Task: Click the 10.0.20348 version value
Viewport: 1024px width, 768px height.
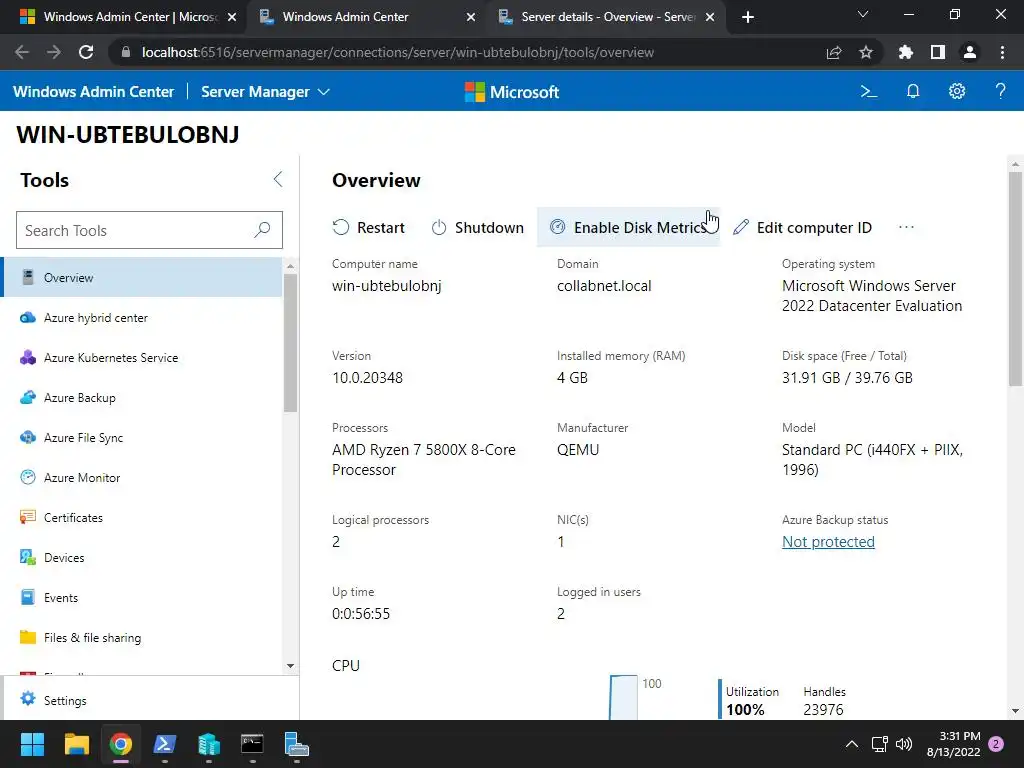Action: 367,378
